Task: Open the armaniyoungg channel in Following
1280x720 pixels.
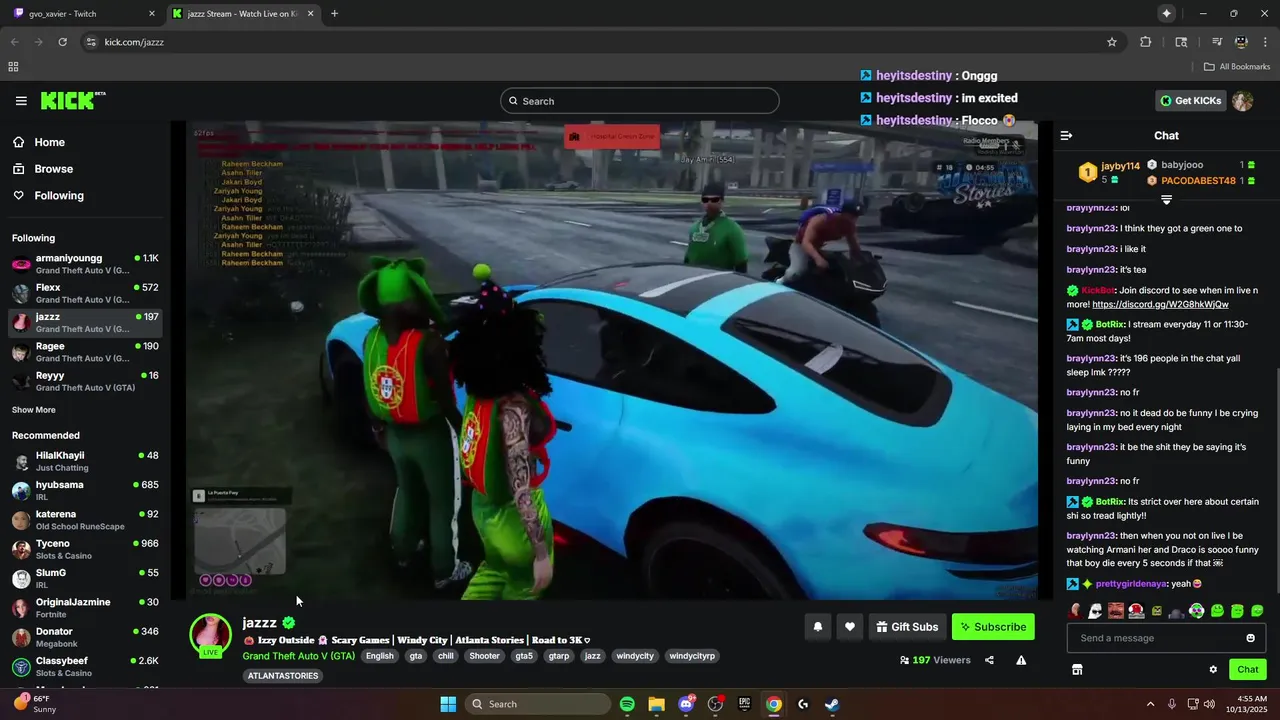Action: (x=85, y=264)
